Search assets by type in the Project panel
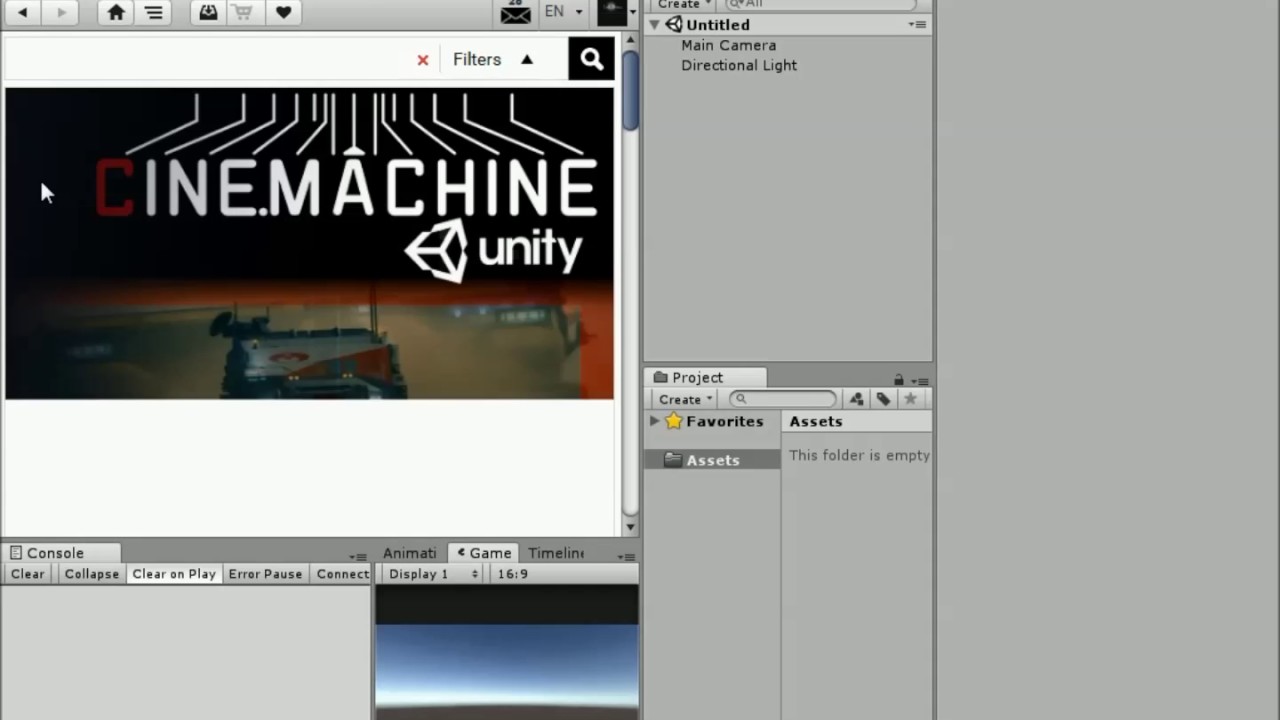1280x720 pixels. tap(856, 399)
